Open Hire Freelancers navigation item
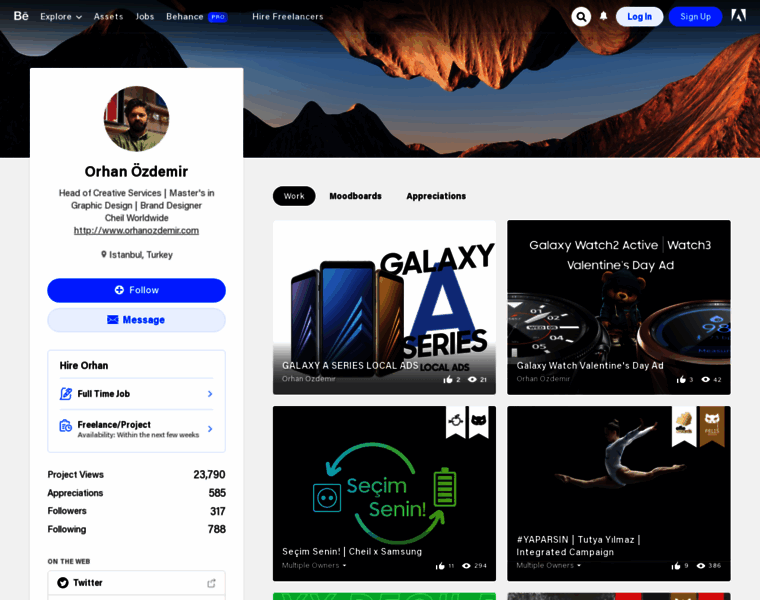The width and height of the screenshot is (760, 600). tap(287, 16)
